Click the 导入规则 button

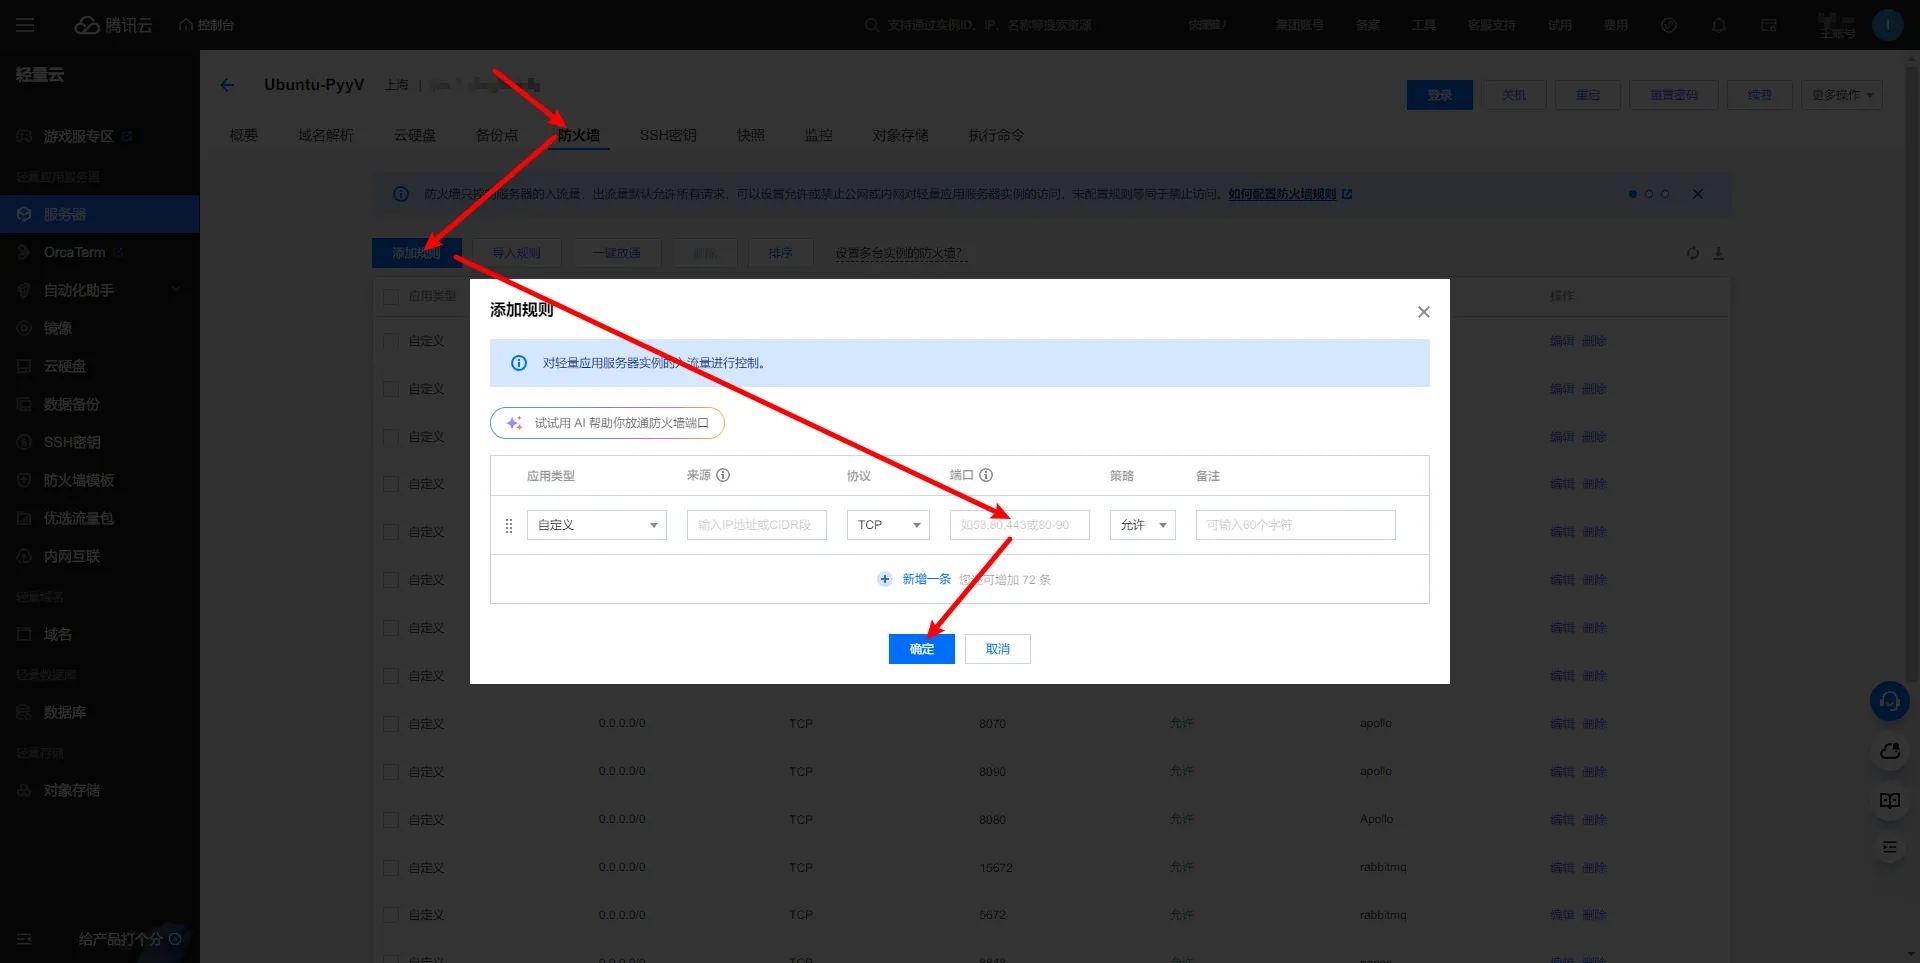pos(517,253)
